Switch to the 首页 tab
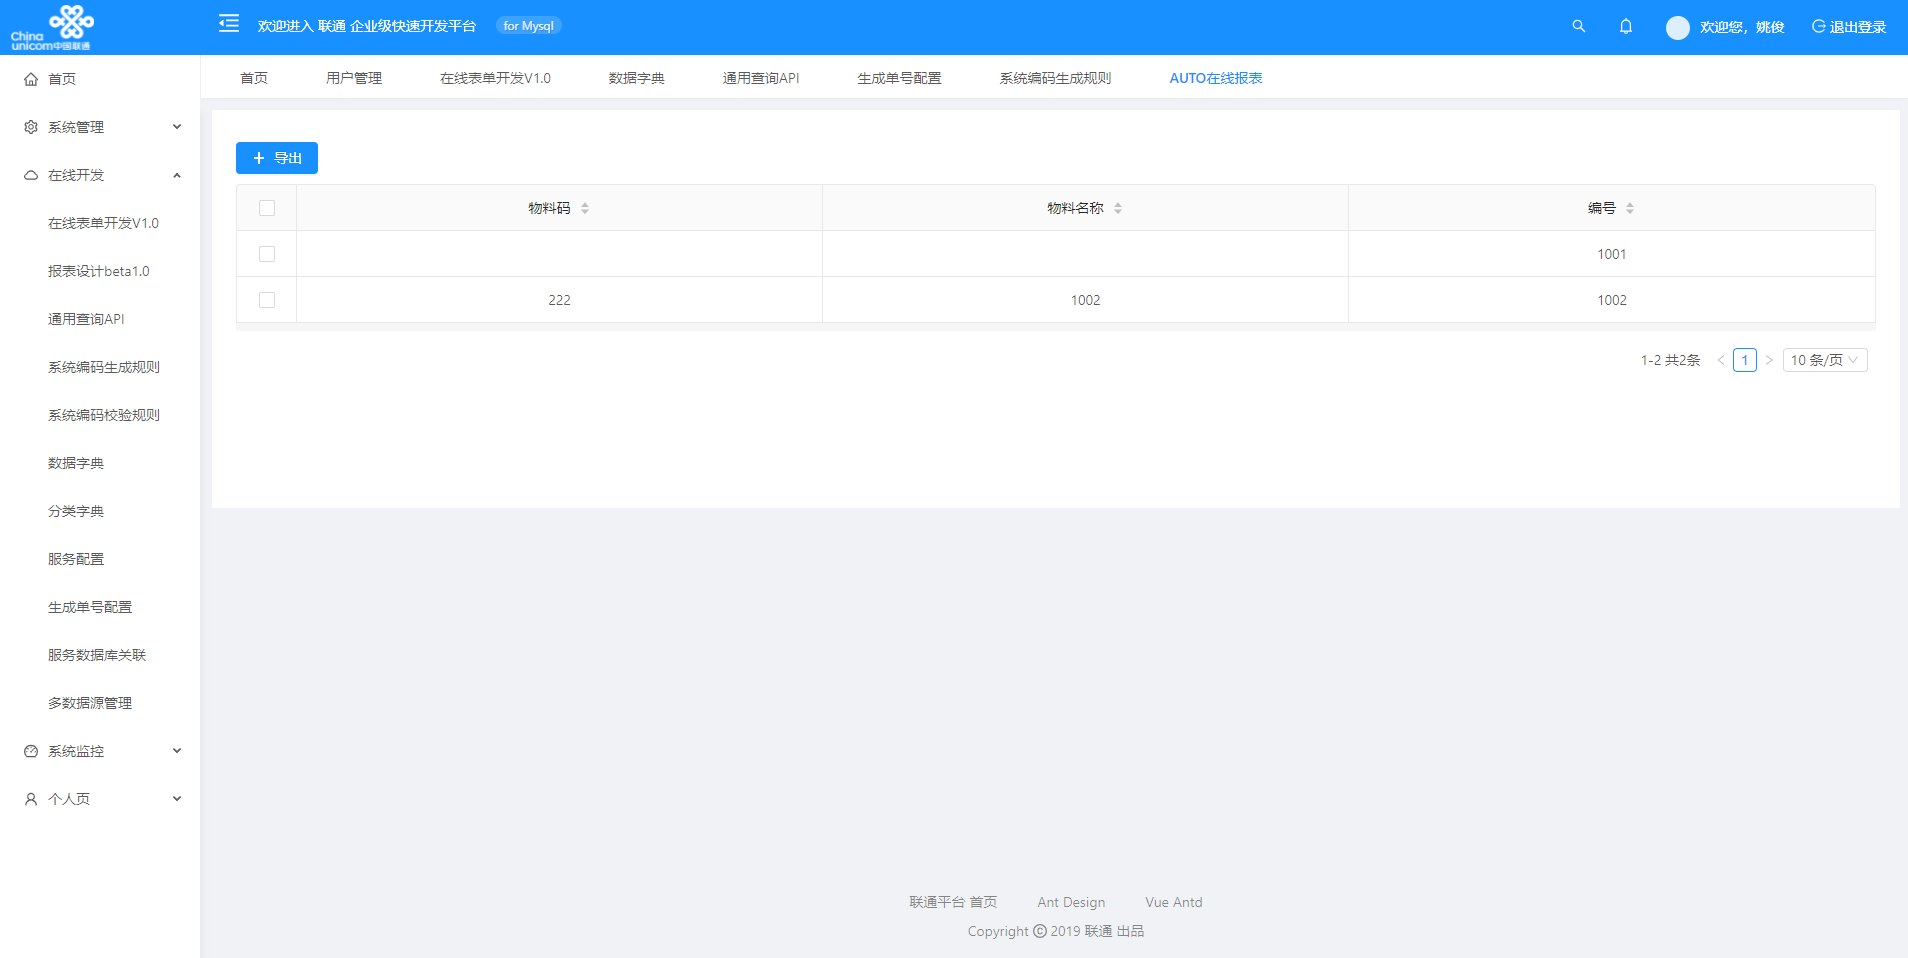The height and width of the screenshot is (958, 1908). click(254, 78)
